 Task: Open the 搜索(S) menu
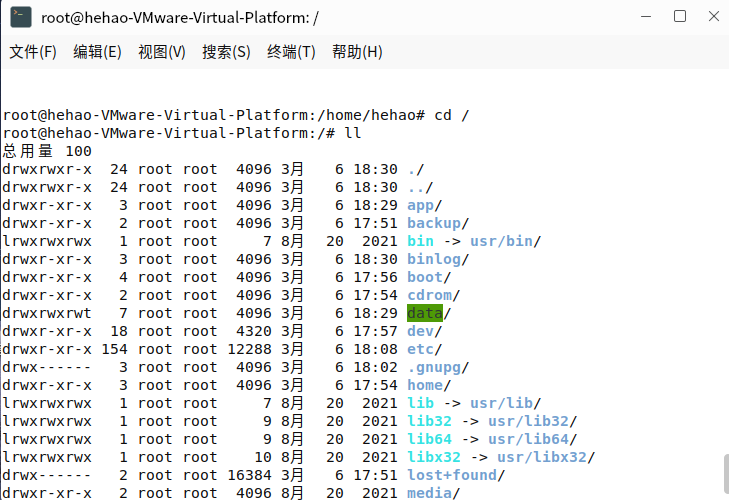(x=226, y=52)
